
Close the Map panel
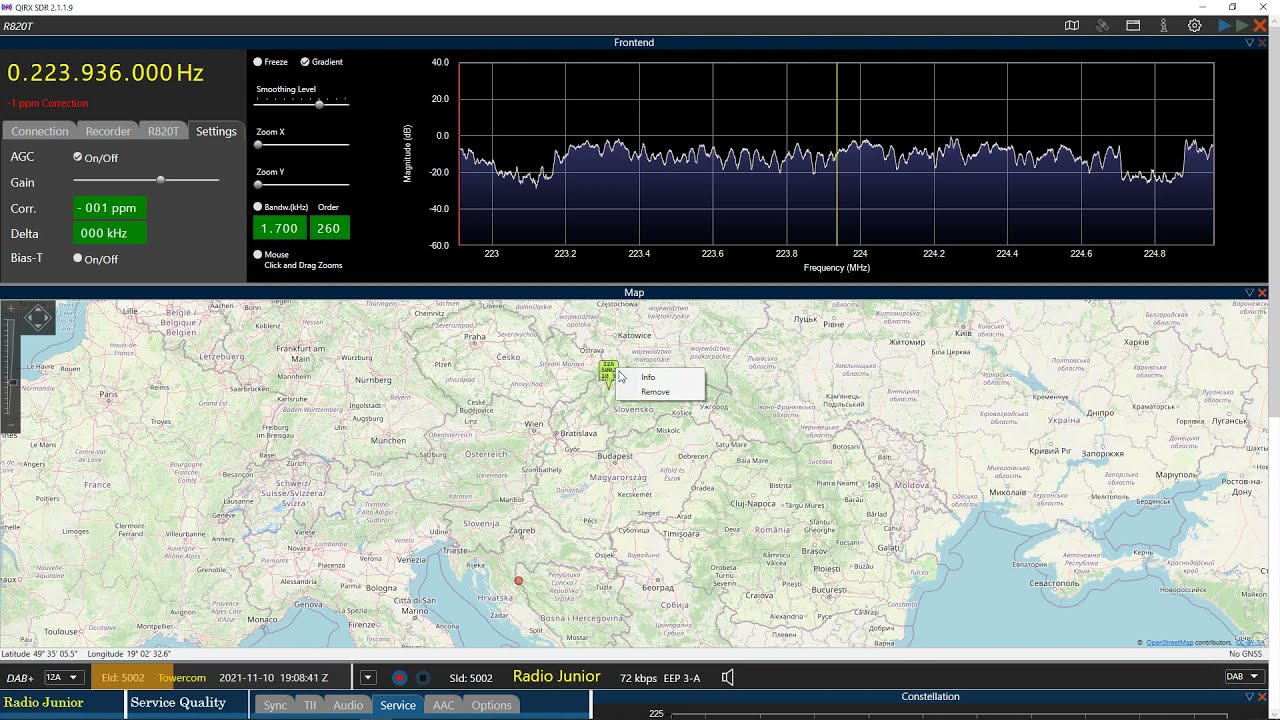point(1262,292)
